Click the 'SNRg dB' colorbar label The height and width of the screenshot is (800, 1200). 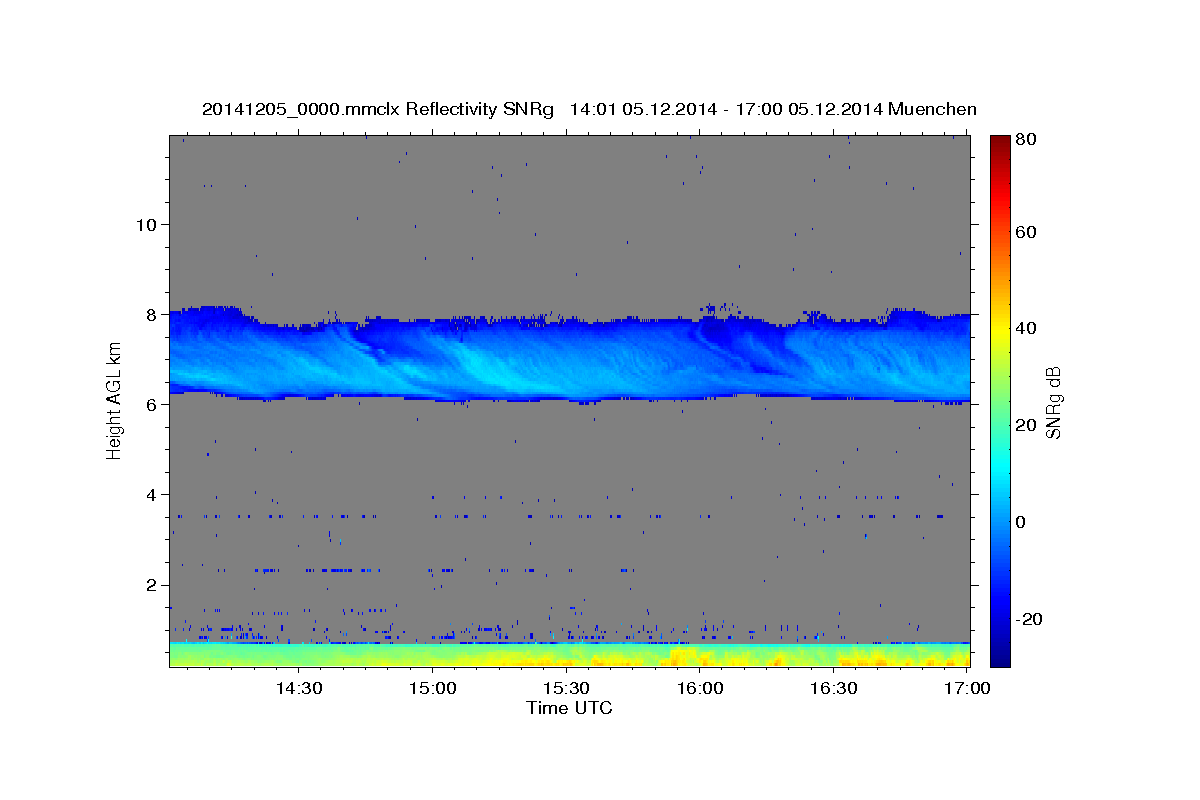[x=1052, y=402]
